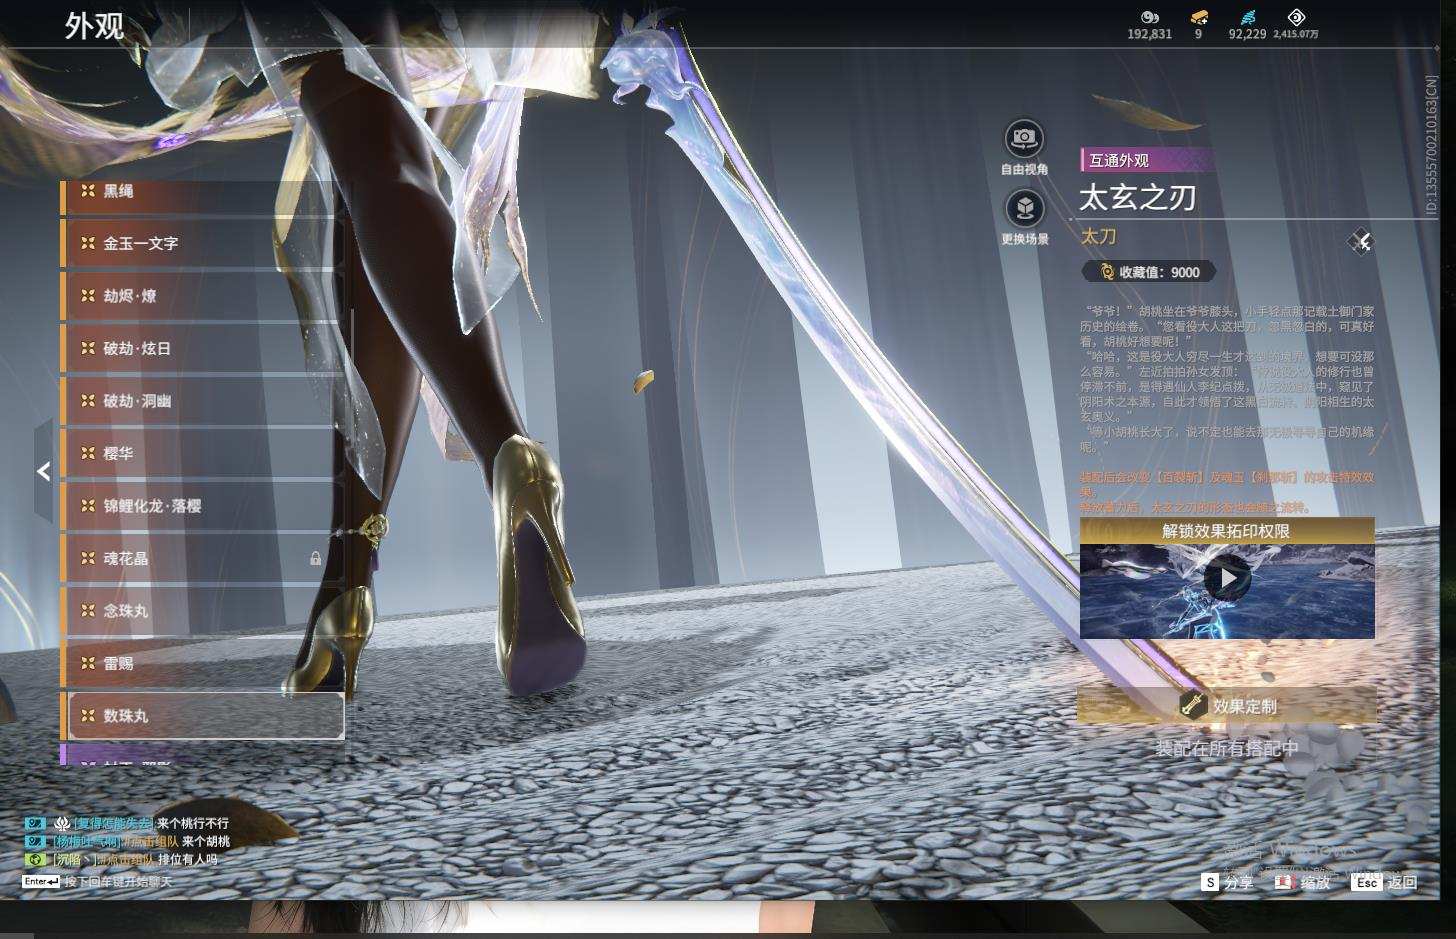Click the chat message 来个胡桃
This screenshot has height=939, width=1456.
(x=206, y=842)
